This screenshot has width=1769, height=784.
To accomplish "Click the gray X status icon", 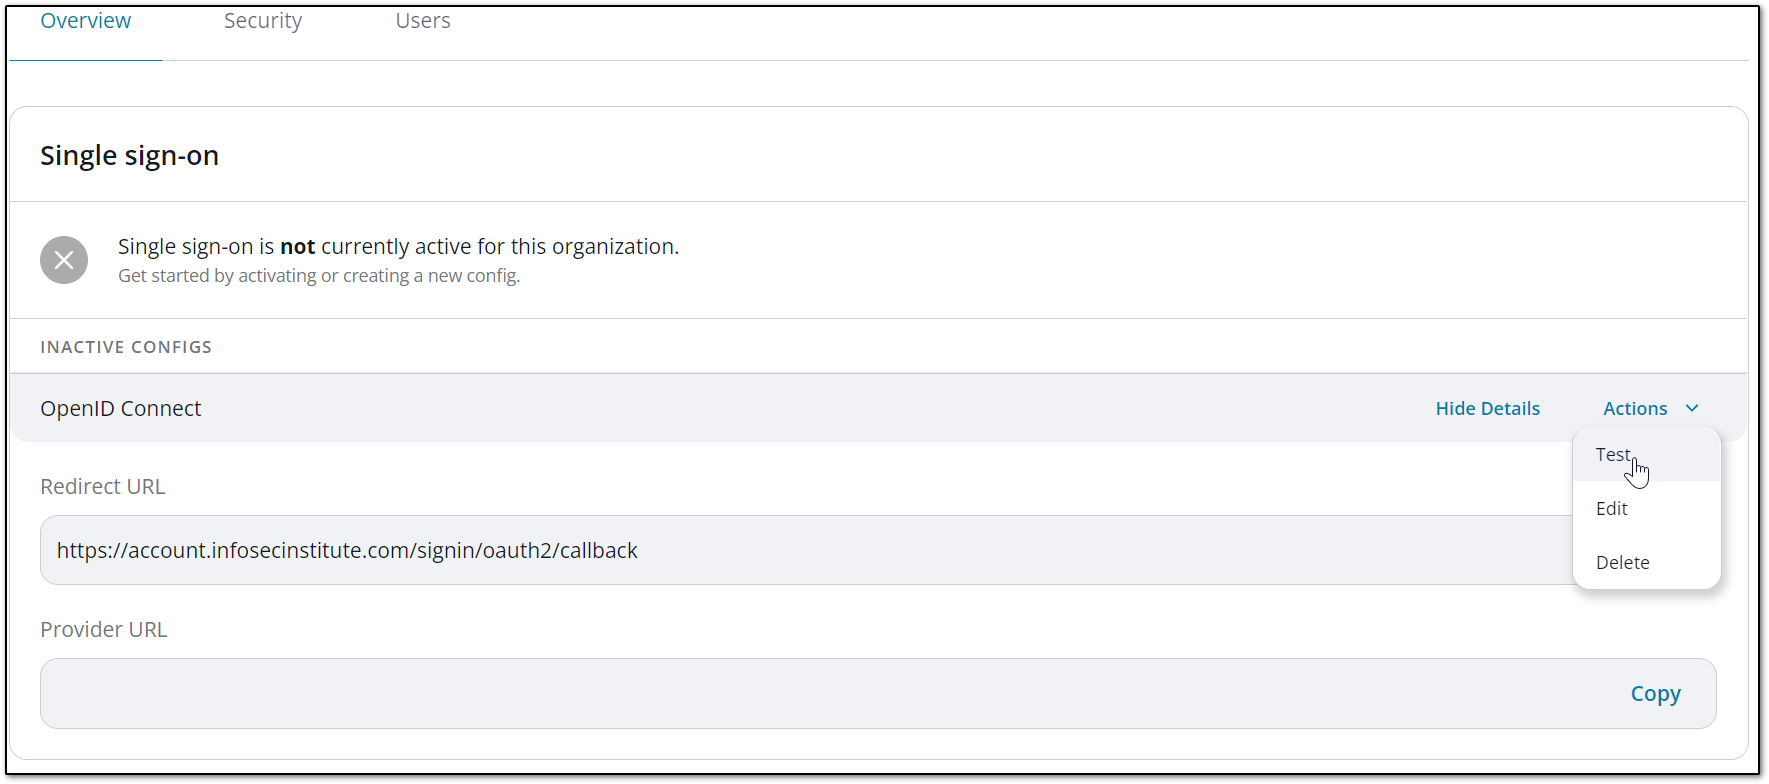I will pos(64,260).
